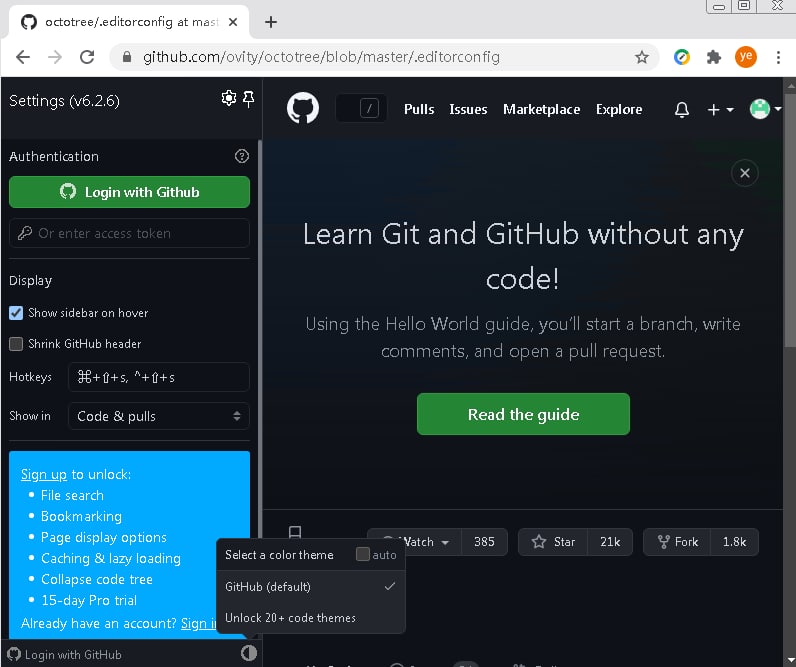Close the octotree browser tab
The image size is (796, 667).
(233, 22)
